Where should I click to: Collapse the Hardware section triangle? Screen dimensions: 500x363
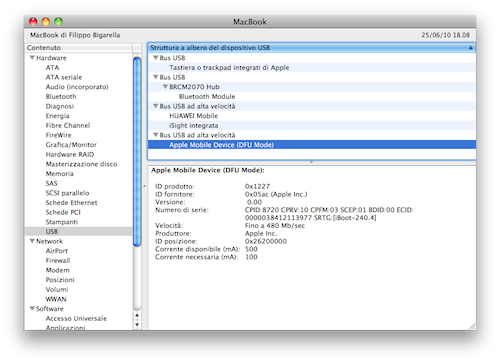(x=32, y=58)
